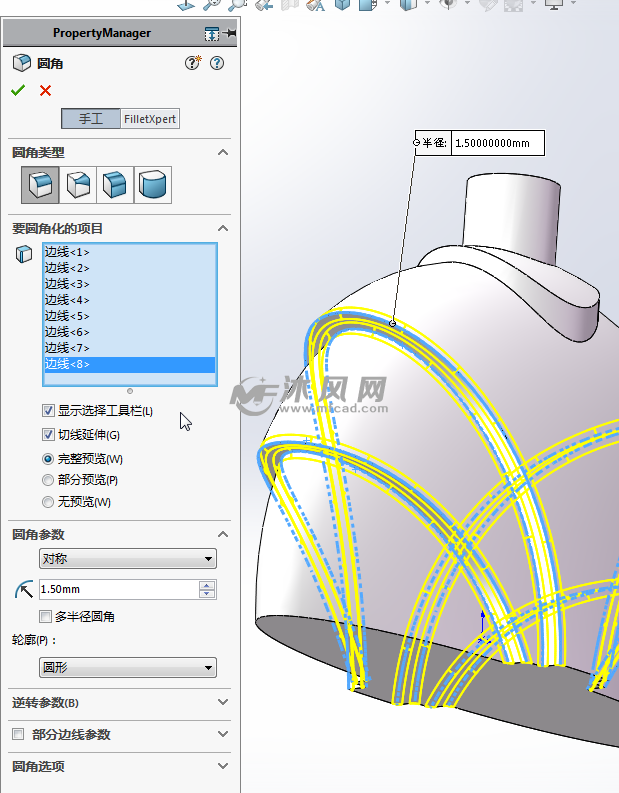Select 完整预览 radio button
619x793 pixels.
tap(48, 459)
